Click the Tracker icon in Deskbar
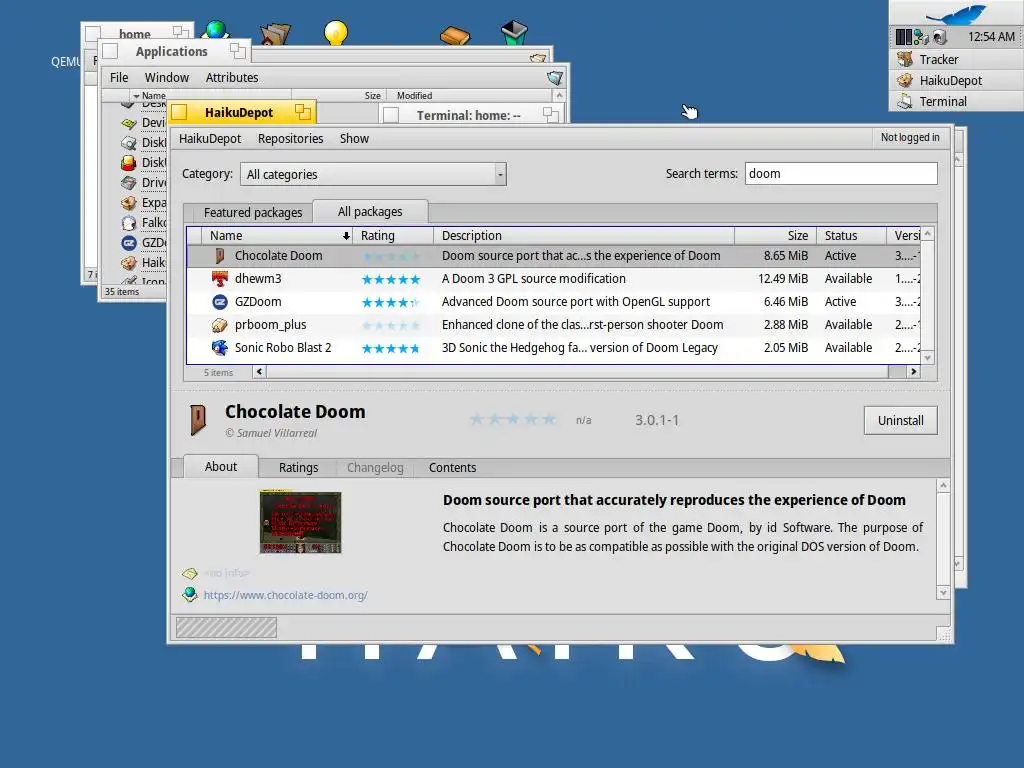 pos(904,59)
